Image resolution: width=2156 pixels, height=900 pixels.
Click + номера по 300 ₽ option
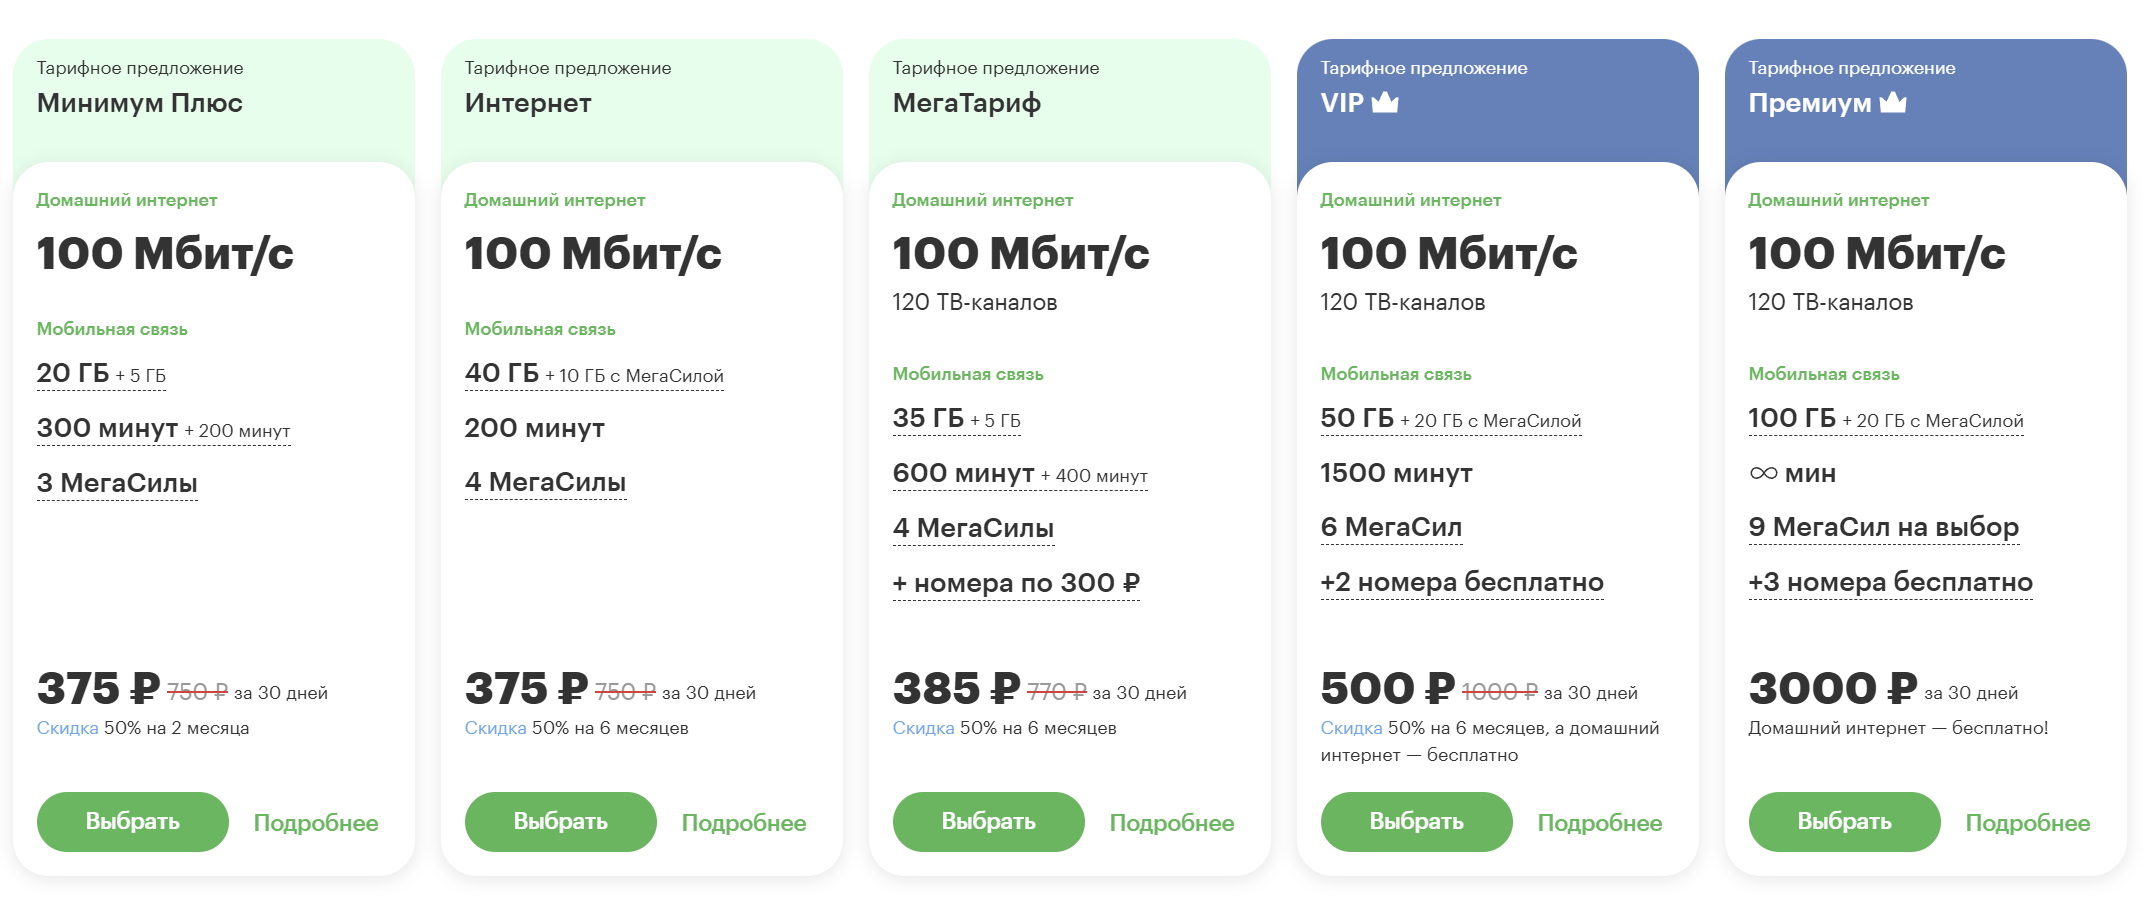click(x=1016, y=583)
